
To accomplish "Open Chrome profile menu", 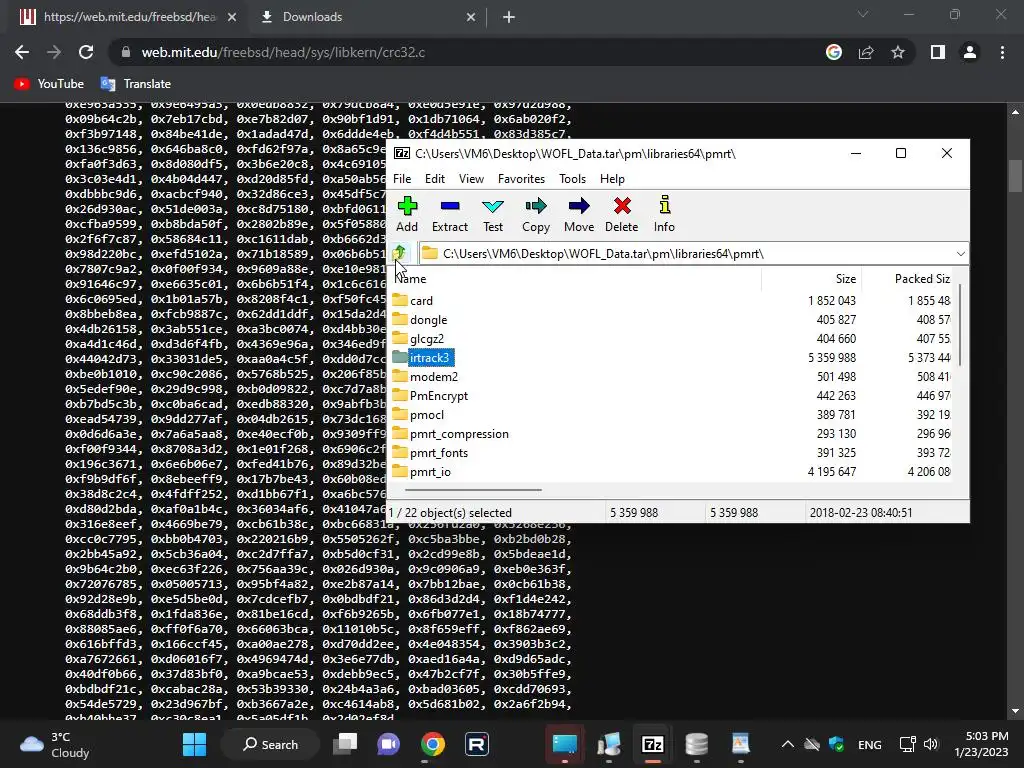I will click(970, 52).
